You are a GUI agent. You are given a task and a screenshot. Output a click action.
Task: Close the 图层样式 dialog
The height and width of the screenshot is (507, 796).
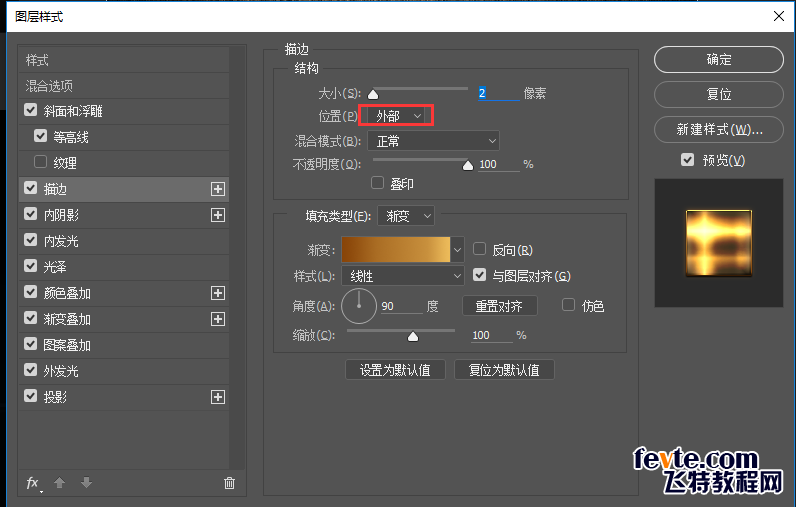779,16
